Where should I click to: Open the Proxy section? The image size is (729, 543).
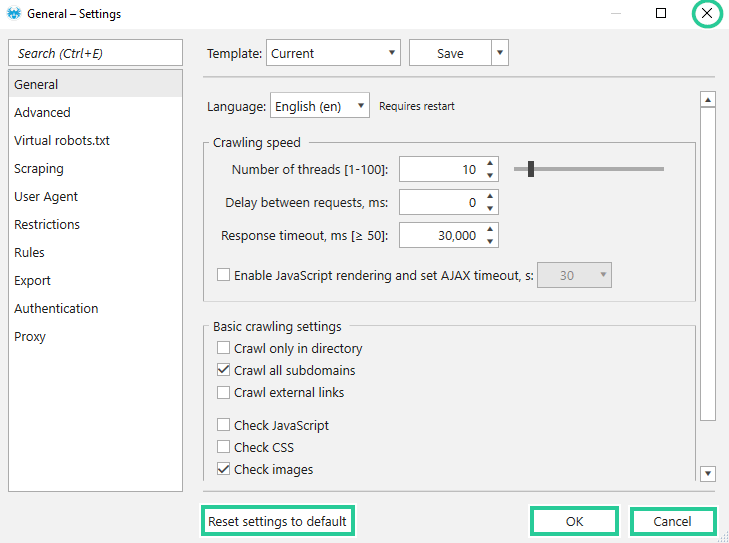pyautogui.click(x=95, y=336)
